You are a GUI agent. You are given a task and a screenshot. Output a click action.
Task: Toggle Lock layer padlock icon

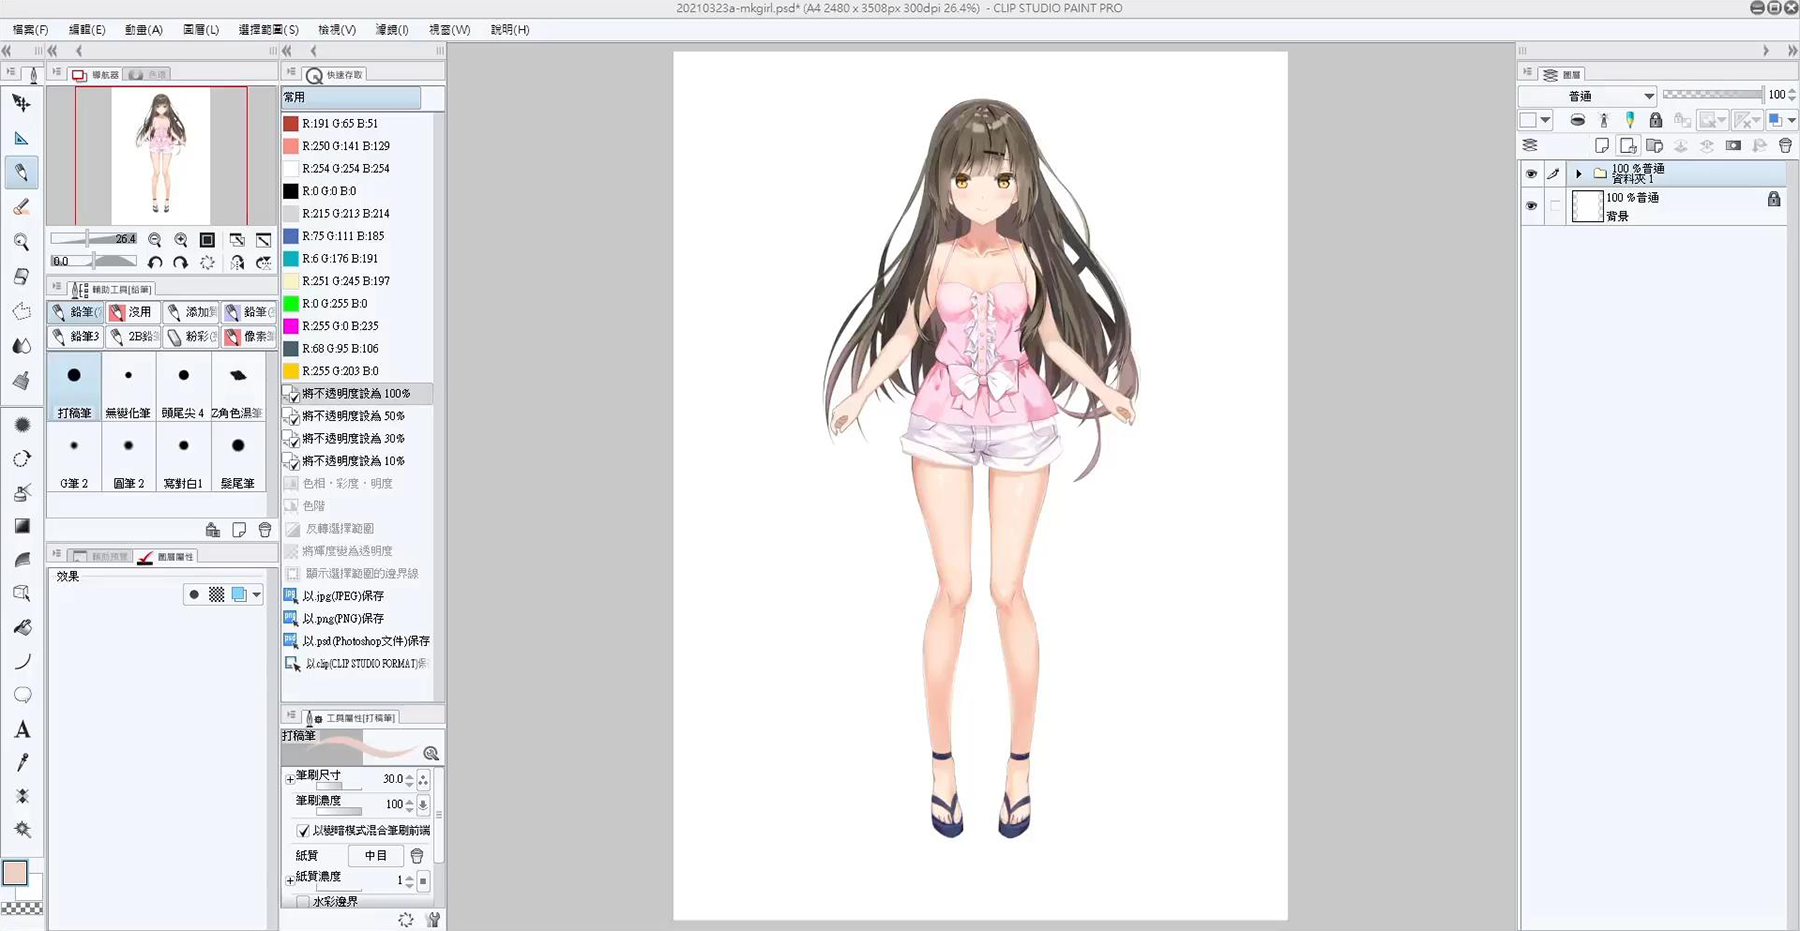pos(1656,120)
